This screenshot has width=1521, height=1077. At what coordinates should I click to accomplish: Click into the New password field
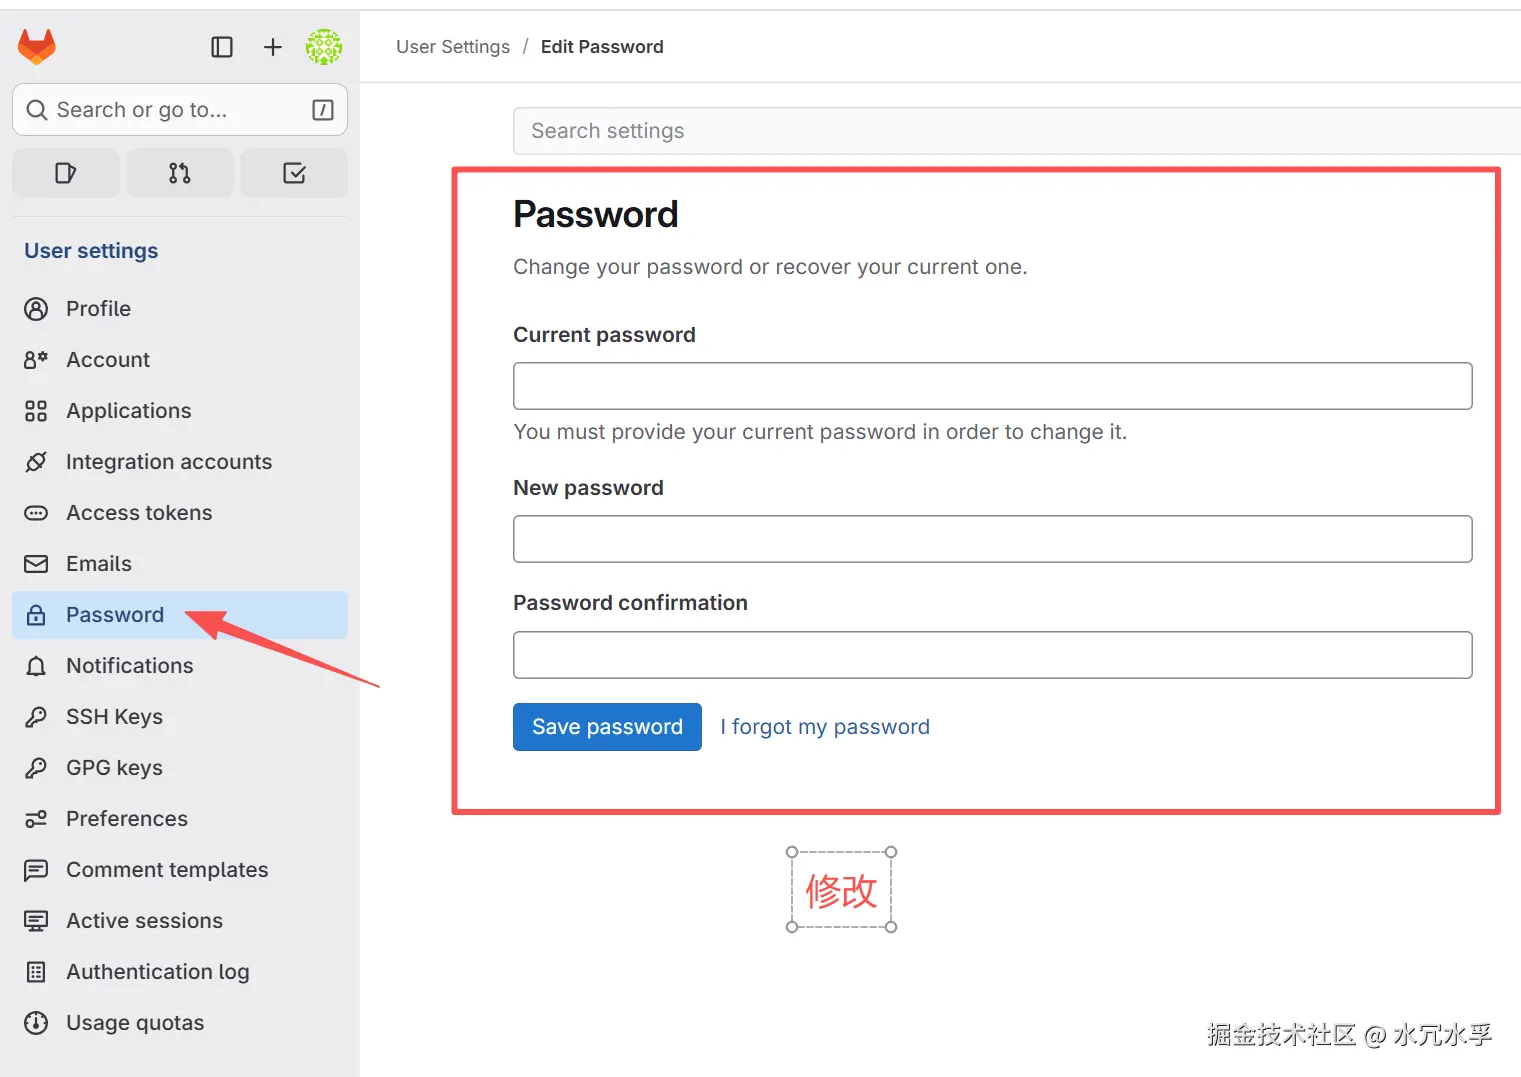pyautogui.click(x=992, y=539)
